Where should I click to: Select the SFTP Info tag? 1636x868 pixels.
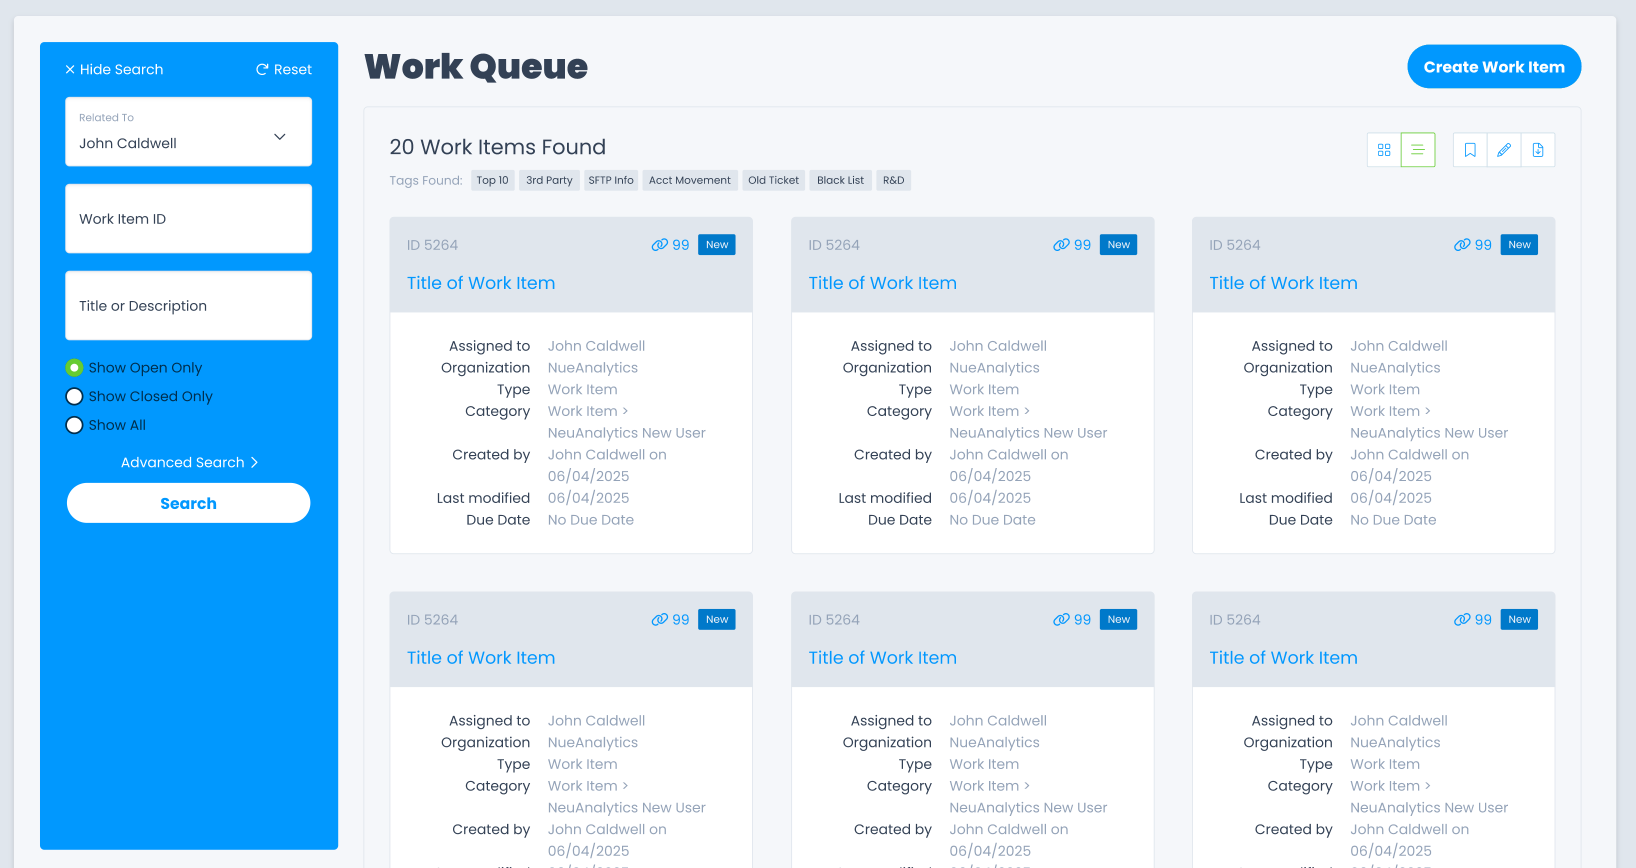(x=611, y=181)
